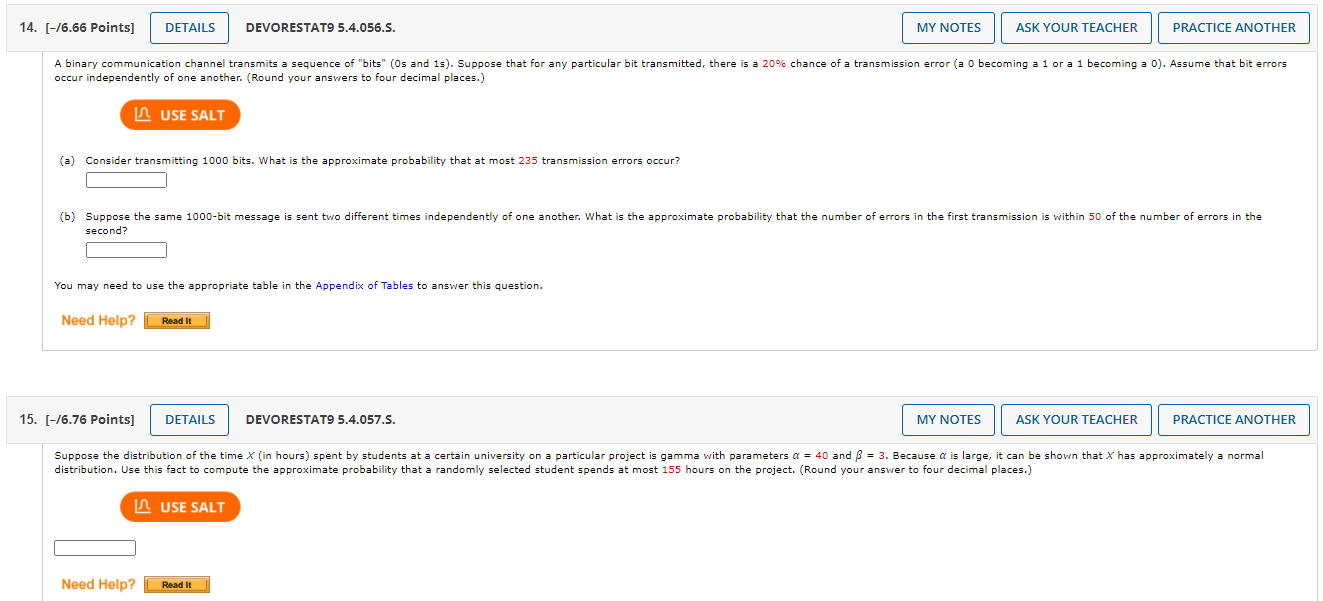Viewport: 1323px width, 601px height.
Task: Select PRACTICE ANOTHER for question 15
Action: click(x=1233, y=419)
